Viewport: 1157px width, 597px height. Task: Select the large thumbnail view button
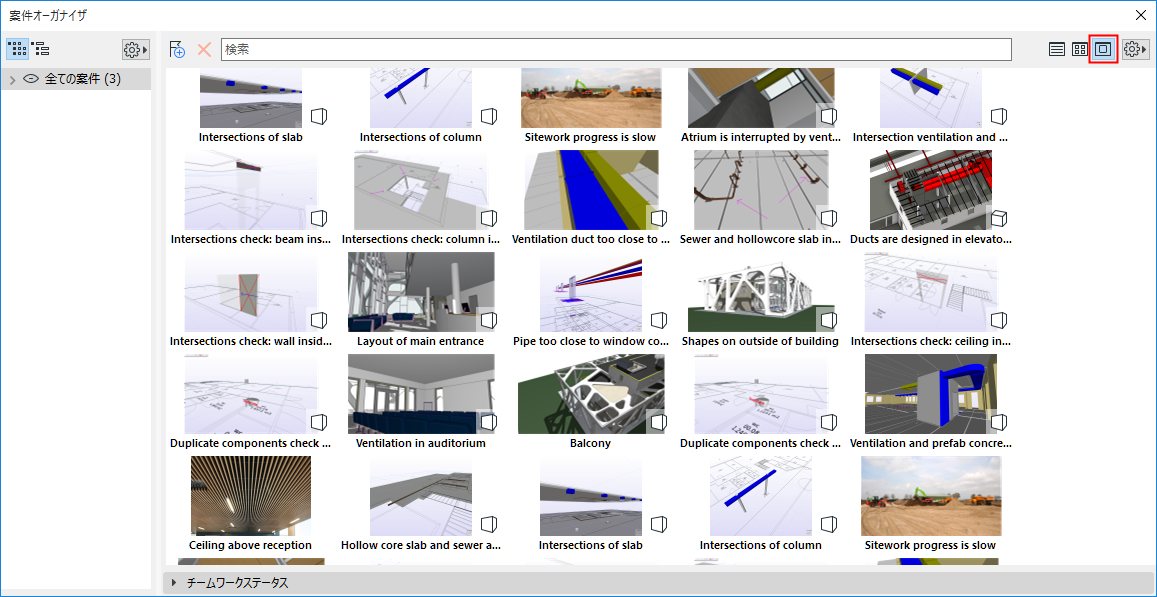point(1103,49)
